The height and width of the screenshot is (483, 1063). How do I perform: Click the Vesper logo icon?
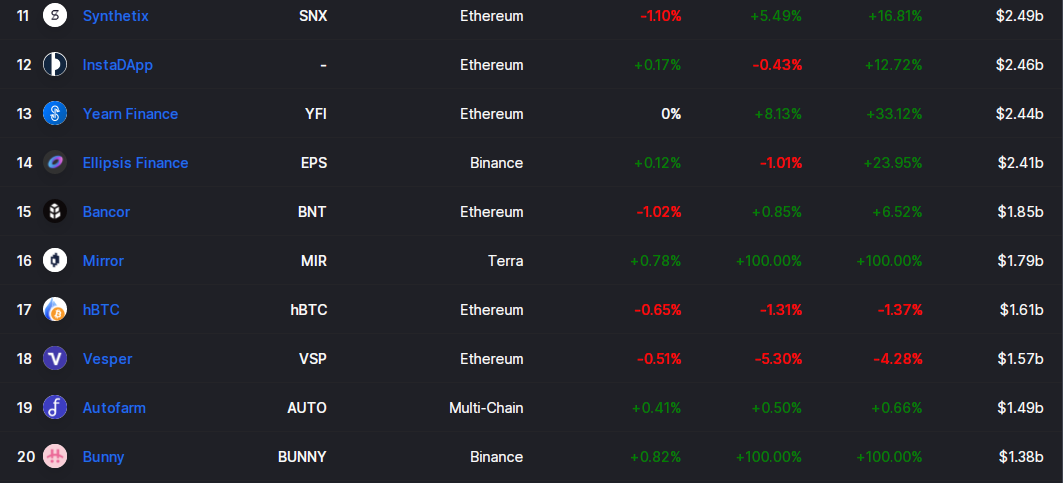55,359
